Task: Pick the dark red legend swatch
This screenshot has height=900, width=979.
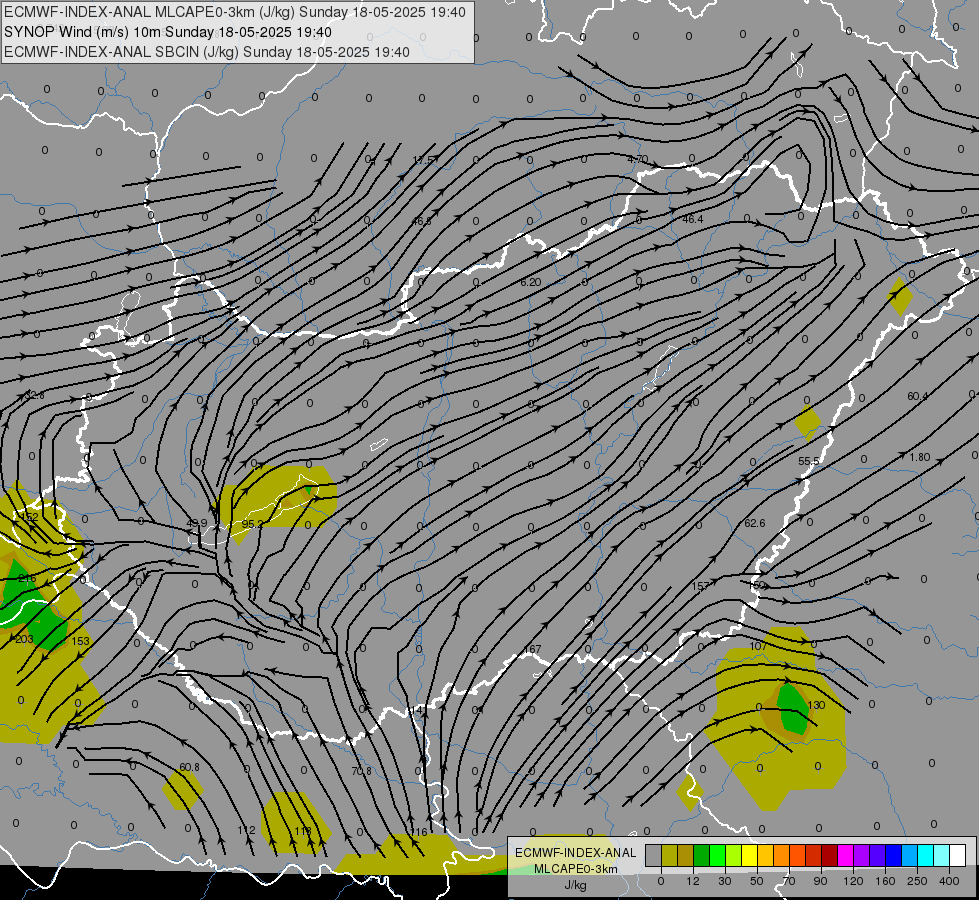Action: 829,855
